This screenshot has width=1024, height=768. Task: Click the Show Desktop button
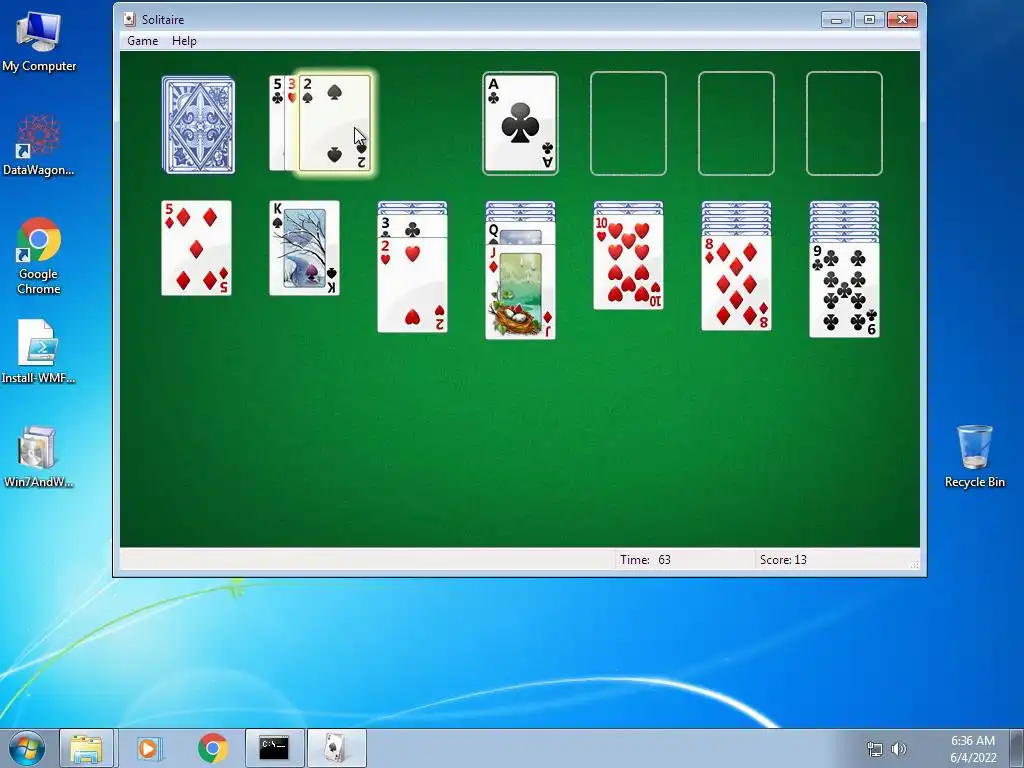click(1018, 748)
